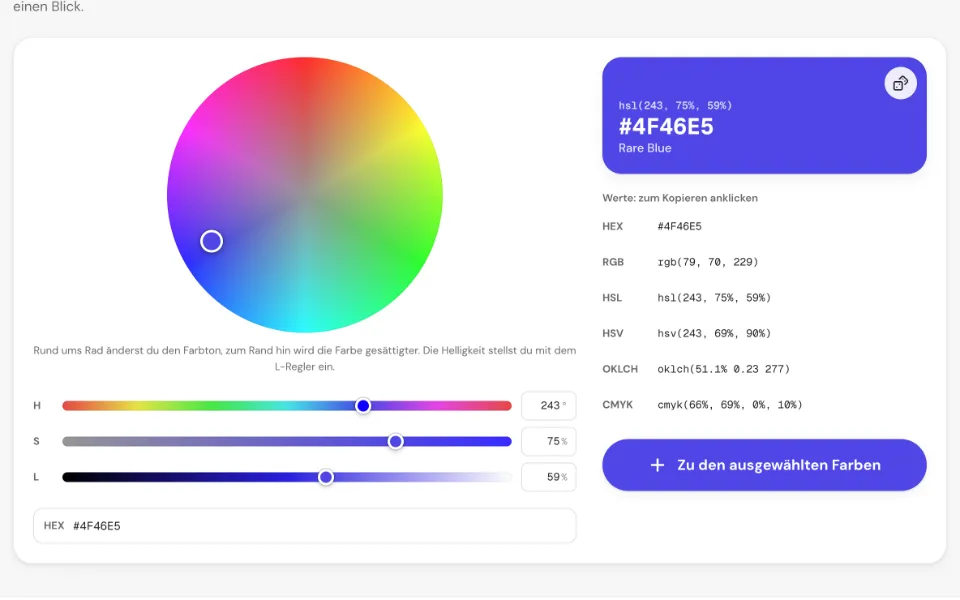Click the lightness slider handle
Screen dimensions: 960x600
pyautogui.click(x=326, y=477)
